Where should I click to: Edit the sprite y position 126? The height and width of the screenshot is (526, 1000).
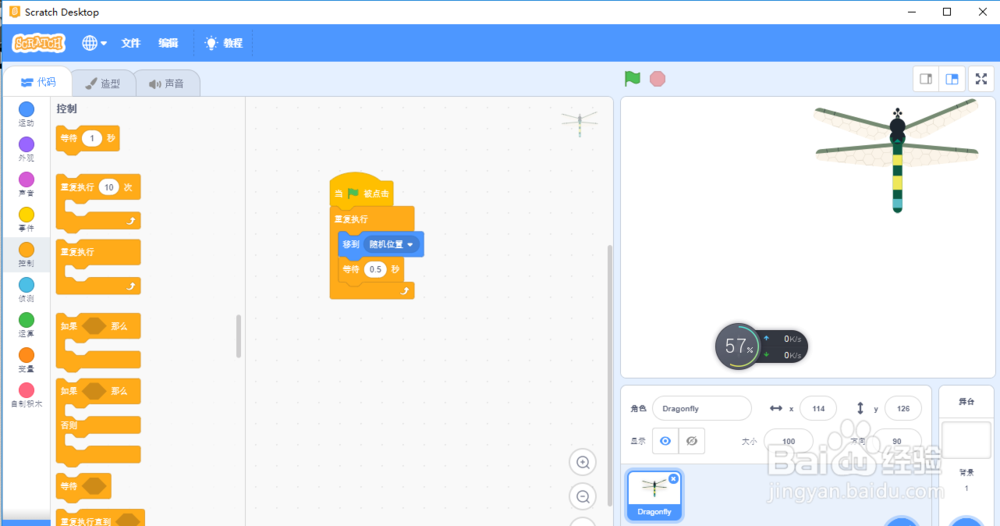903,409
